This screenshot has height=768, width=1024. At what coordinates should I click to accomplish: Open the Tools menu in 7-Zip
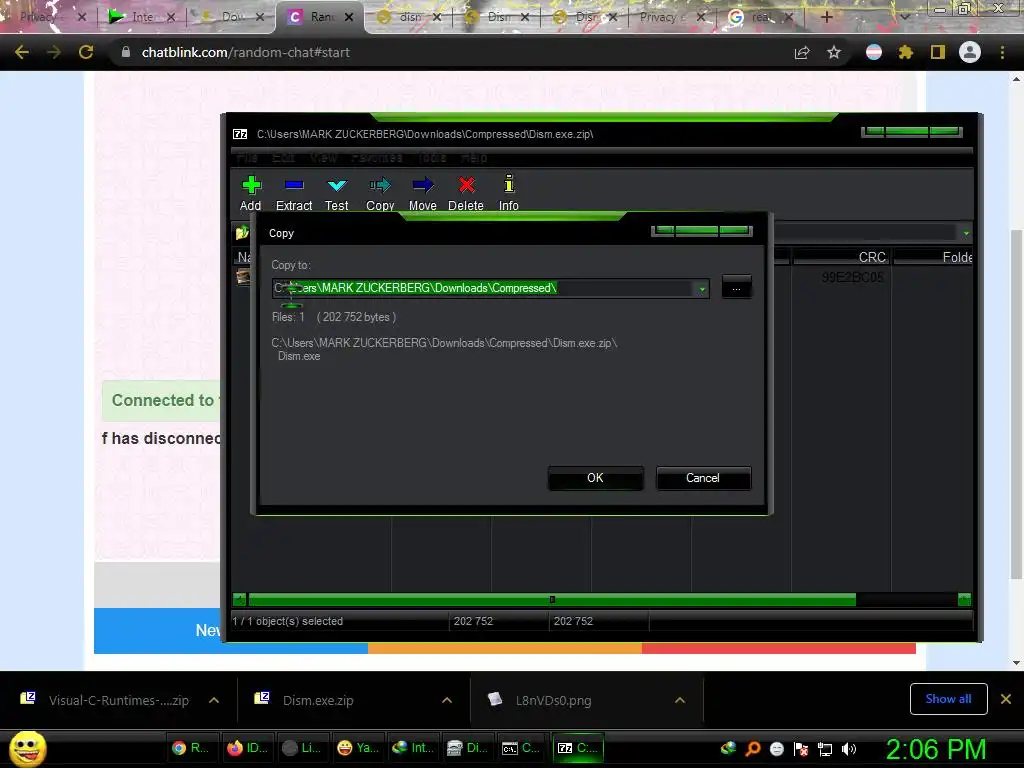[432, 157]
